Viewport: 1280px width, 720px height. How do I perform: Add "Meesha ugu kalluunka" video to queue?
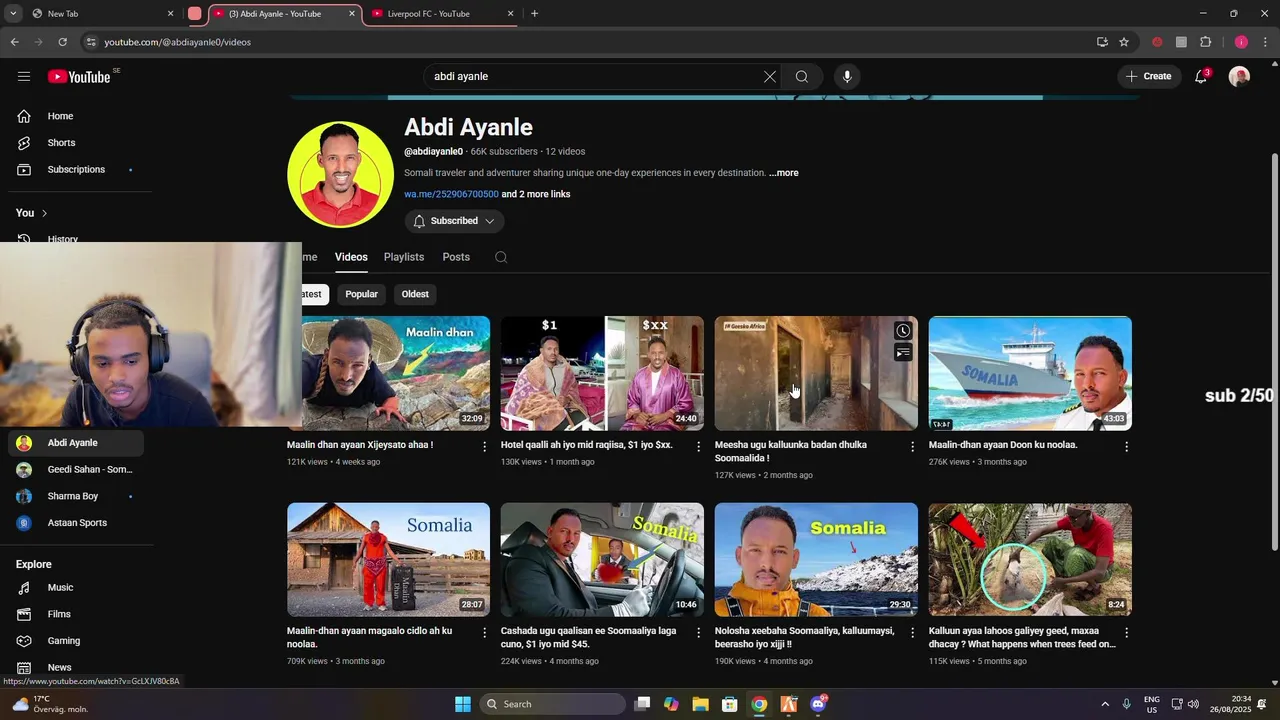point(903,352)
